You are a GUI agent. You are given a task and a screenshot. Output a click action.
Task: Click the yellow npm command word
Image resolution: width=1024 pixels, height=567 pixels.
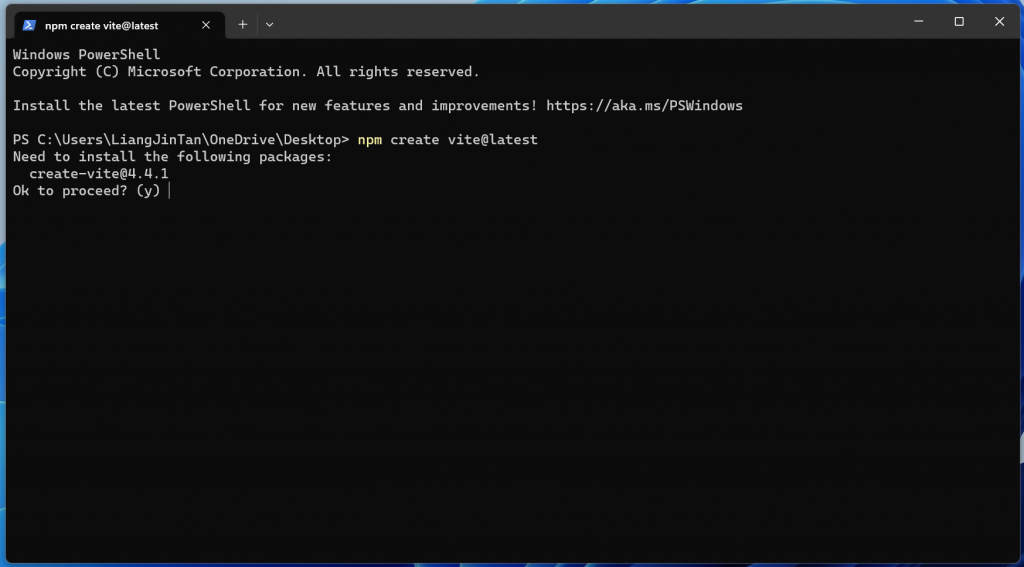tap(370, 140)
